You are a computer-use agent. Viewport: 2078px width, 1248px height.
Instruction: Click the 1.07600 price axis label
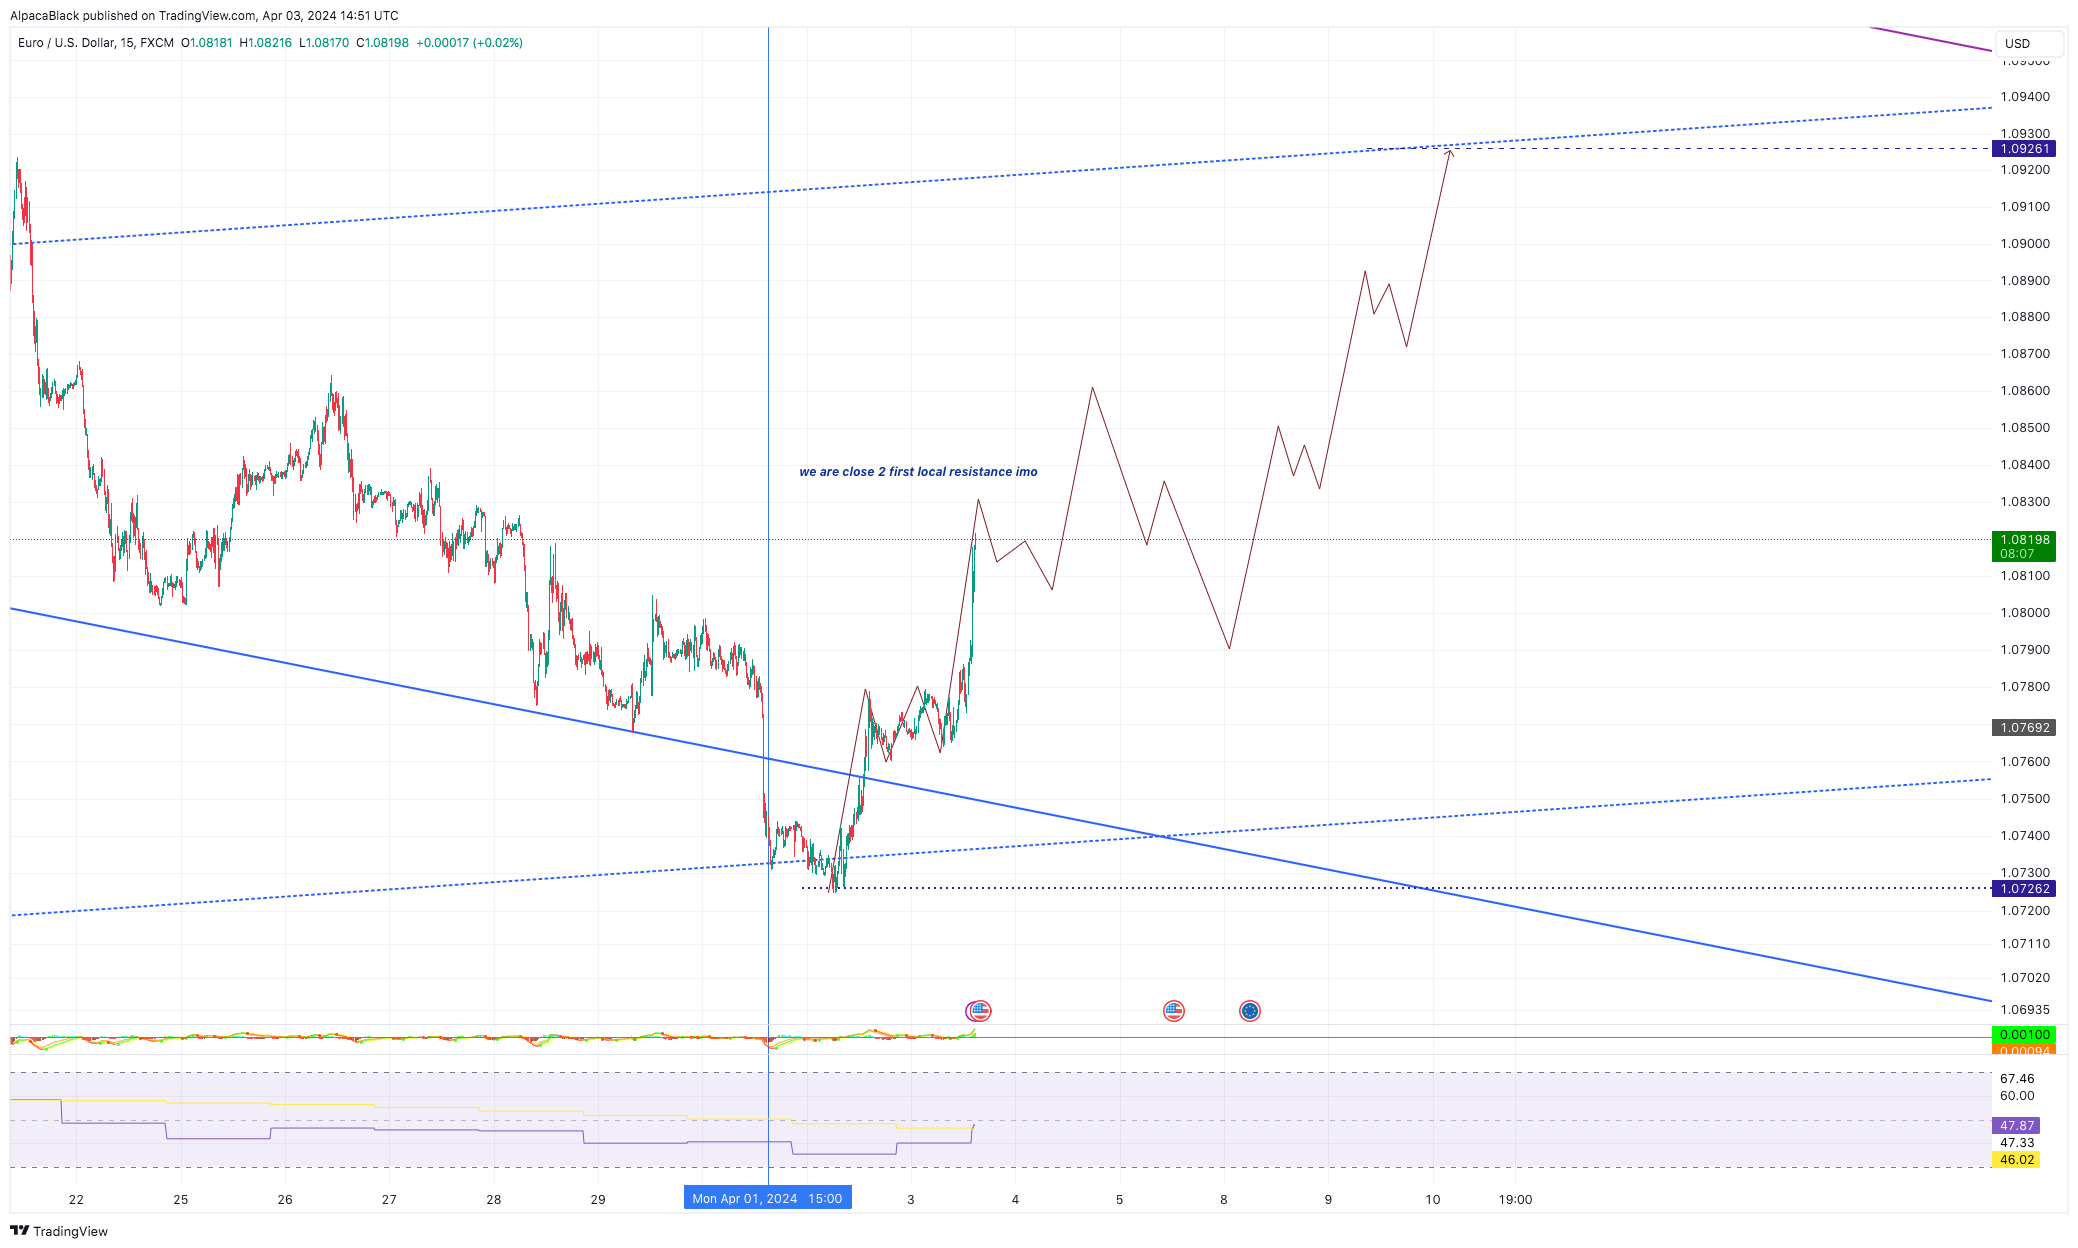tap(2025, 762)
